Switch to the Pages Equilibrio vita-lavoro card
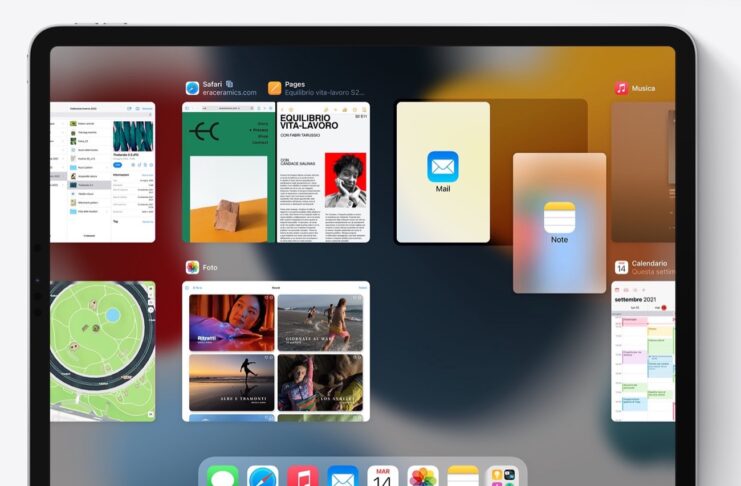The width and height of the screenshot is (741, 486). 323,173
